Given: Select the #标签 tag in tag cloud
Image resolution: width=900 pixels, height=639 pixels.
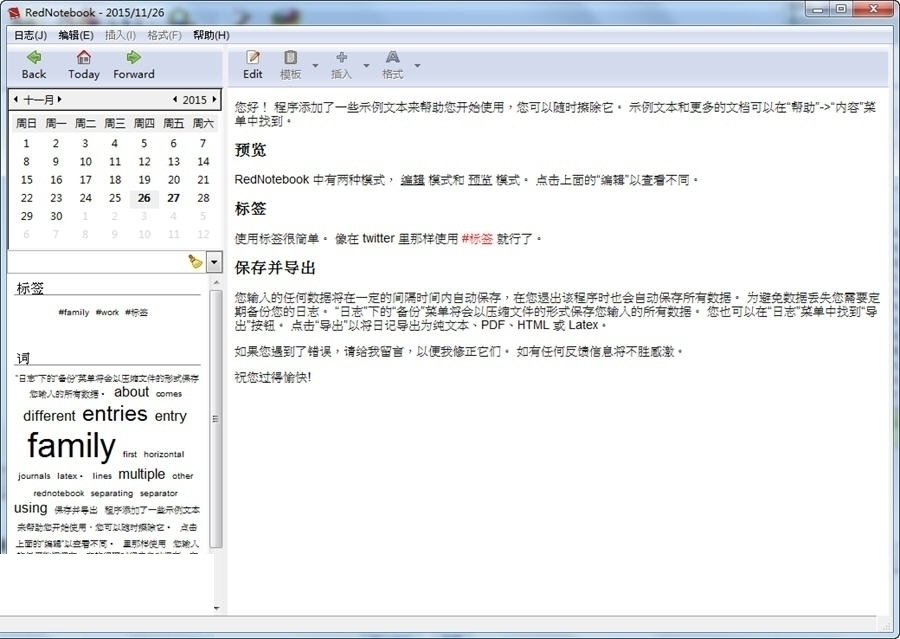Looking at the screenshot, I should coord(137,312).
